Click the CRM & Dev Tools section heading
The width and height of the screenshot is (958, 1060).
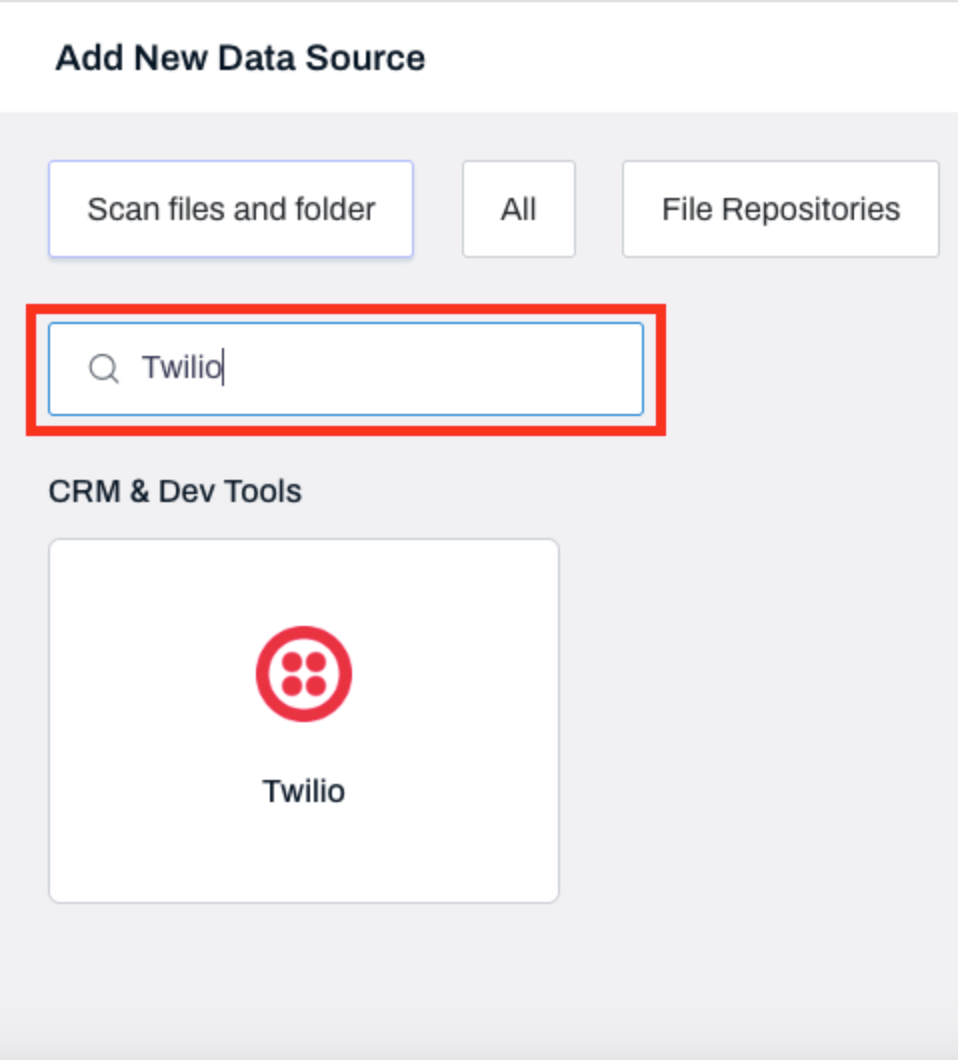(175, 491)
